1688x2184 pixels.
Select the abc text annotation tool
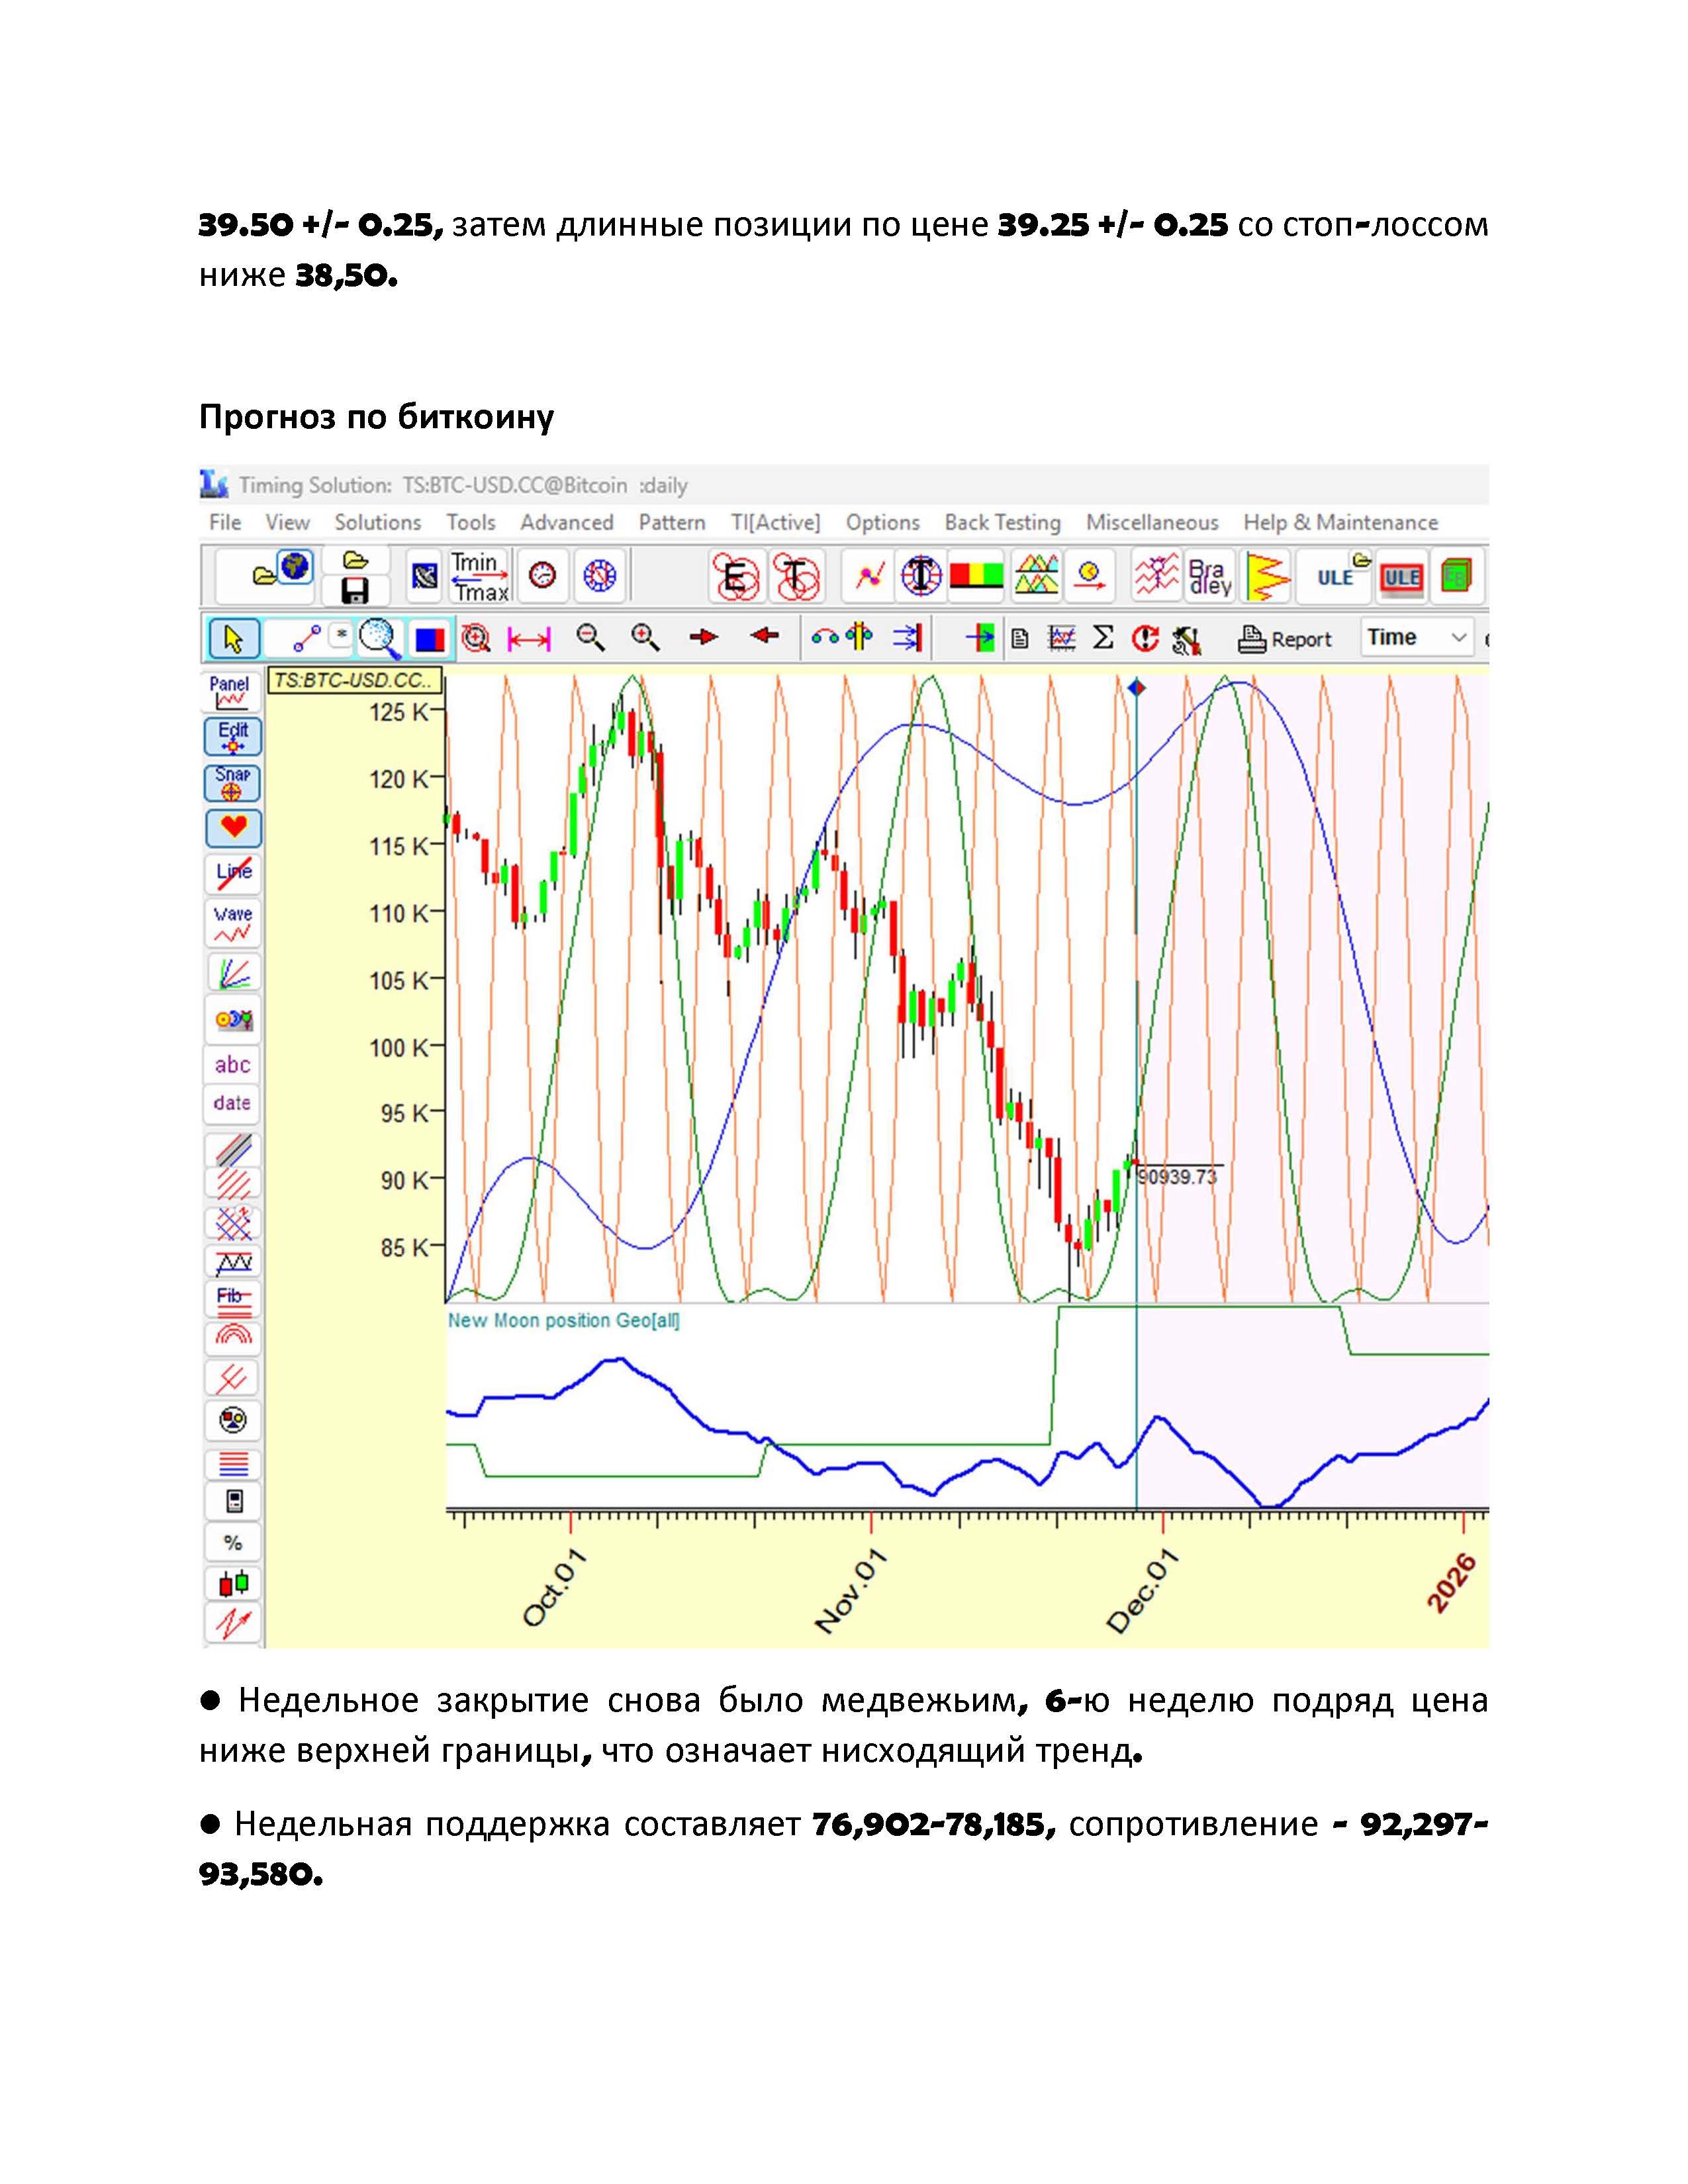(x=232, y=1065)
